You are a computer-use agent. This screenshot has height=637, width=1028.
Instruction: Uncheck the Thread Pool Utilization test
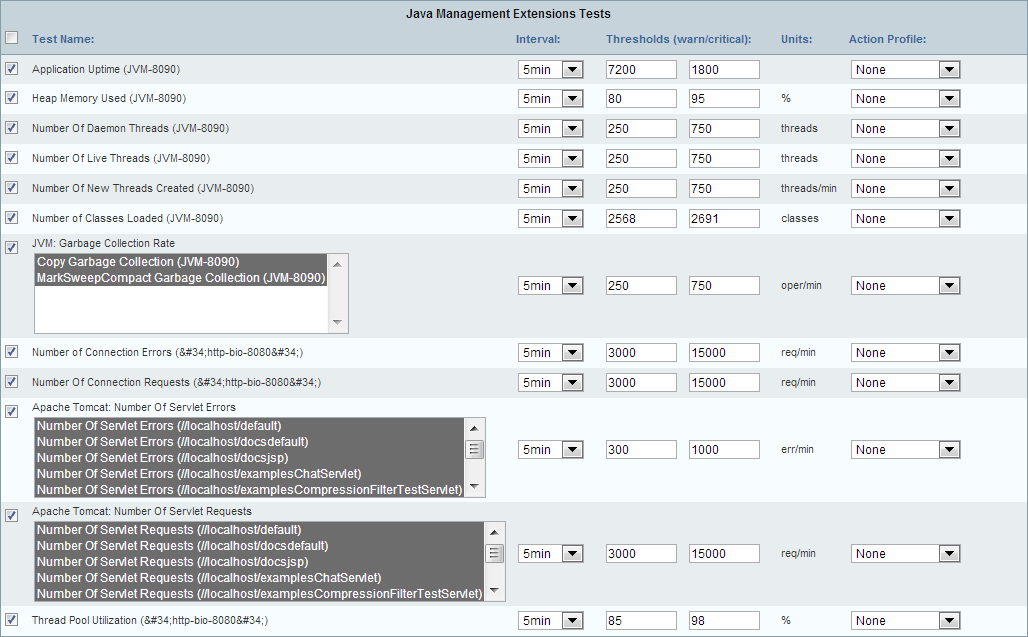[10, 620]
